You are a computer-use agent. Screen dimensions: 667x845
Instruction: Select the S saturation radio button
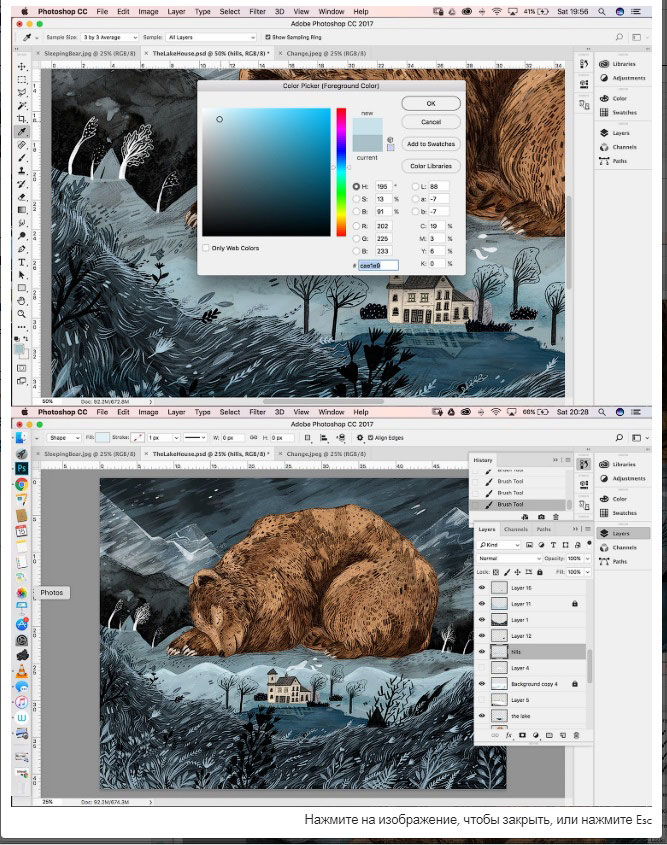tap(356, 199)
